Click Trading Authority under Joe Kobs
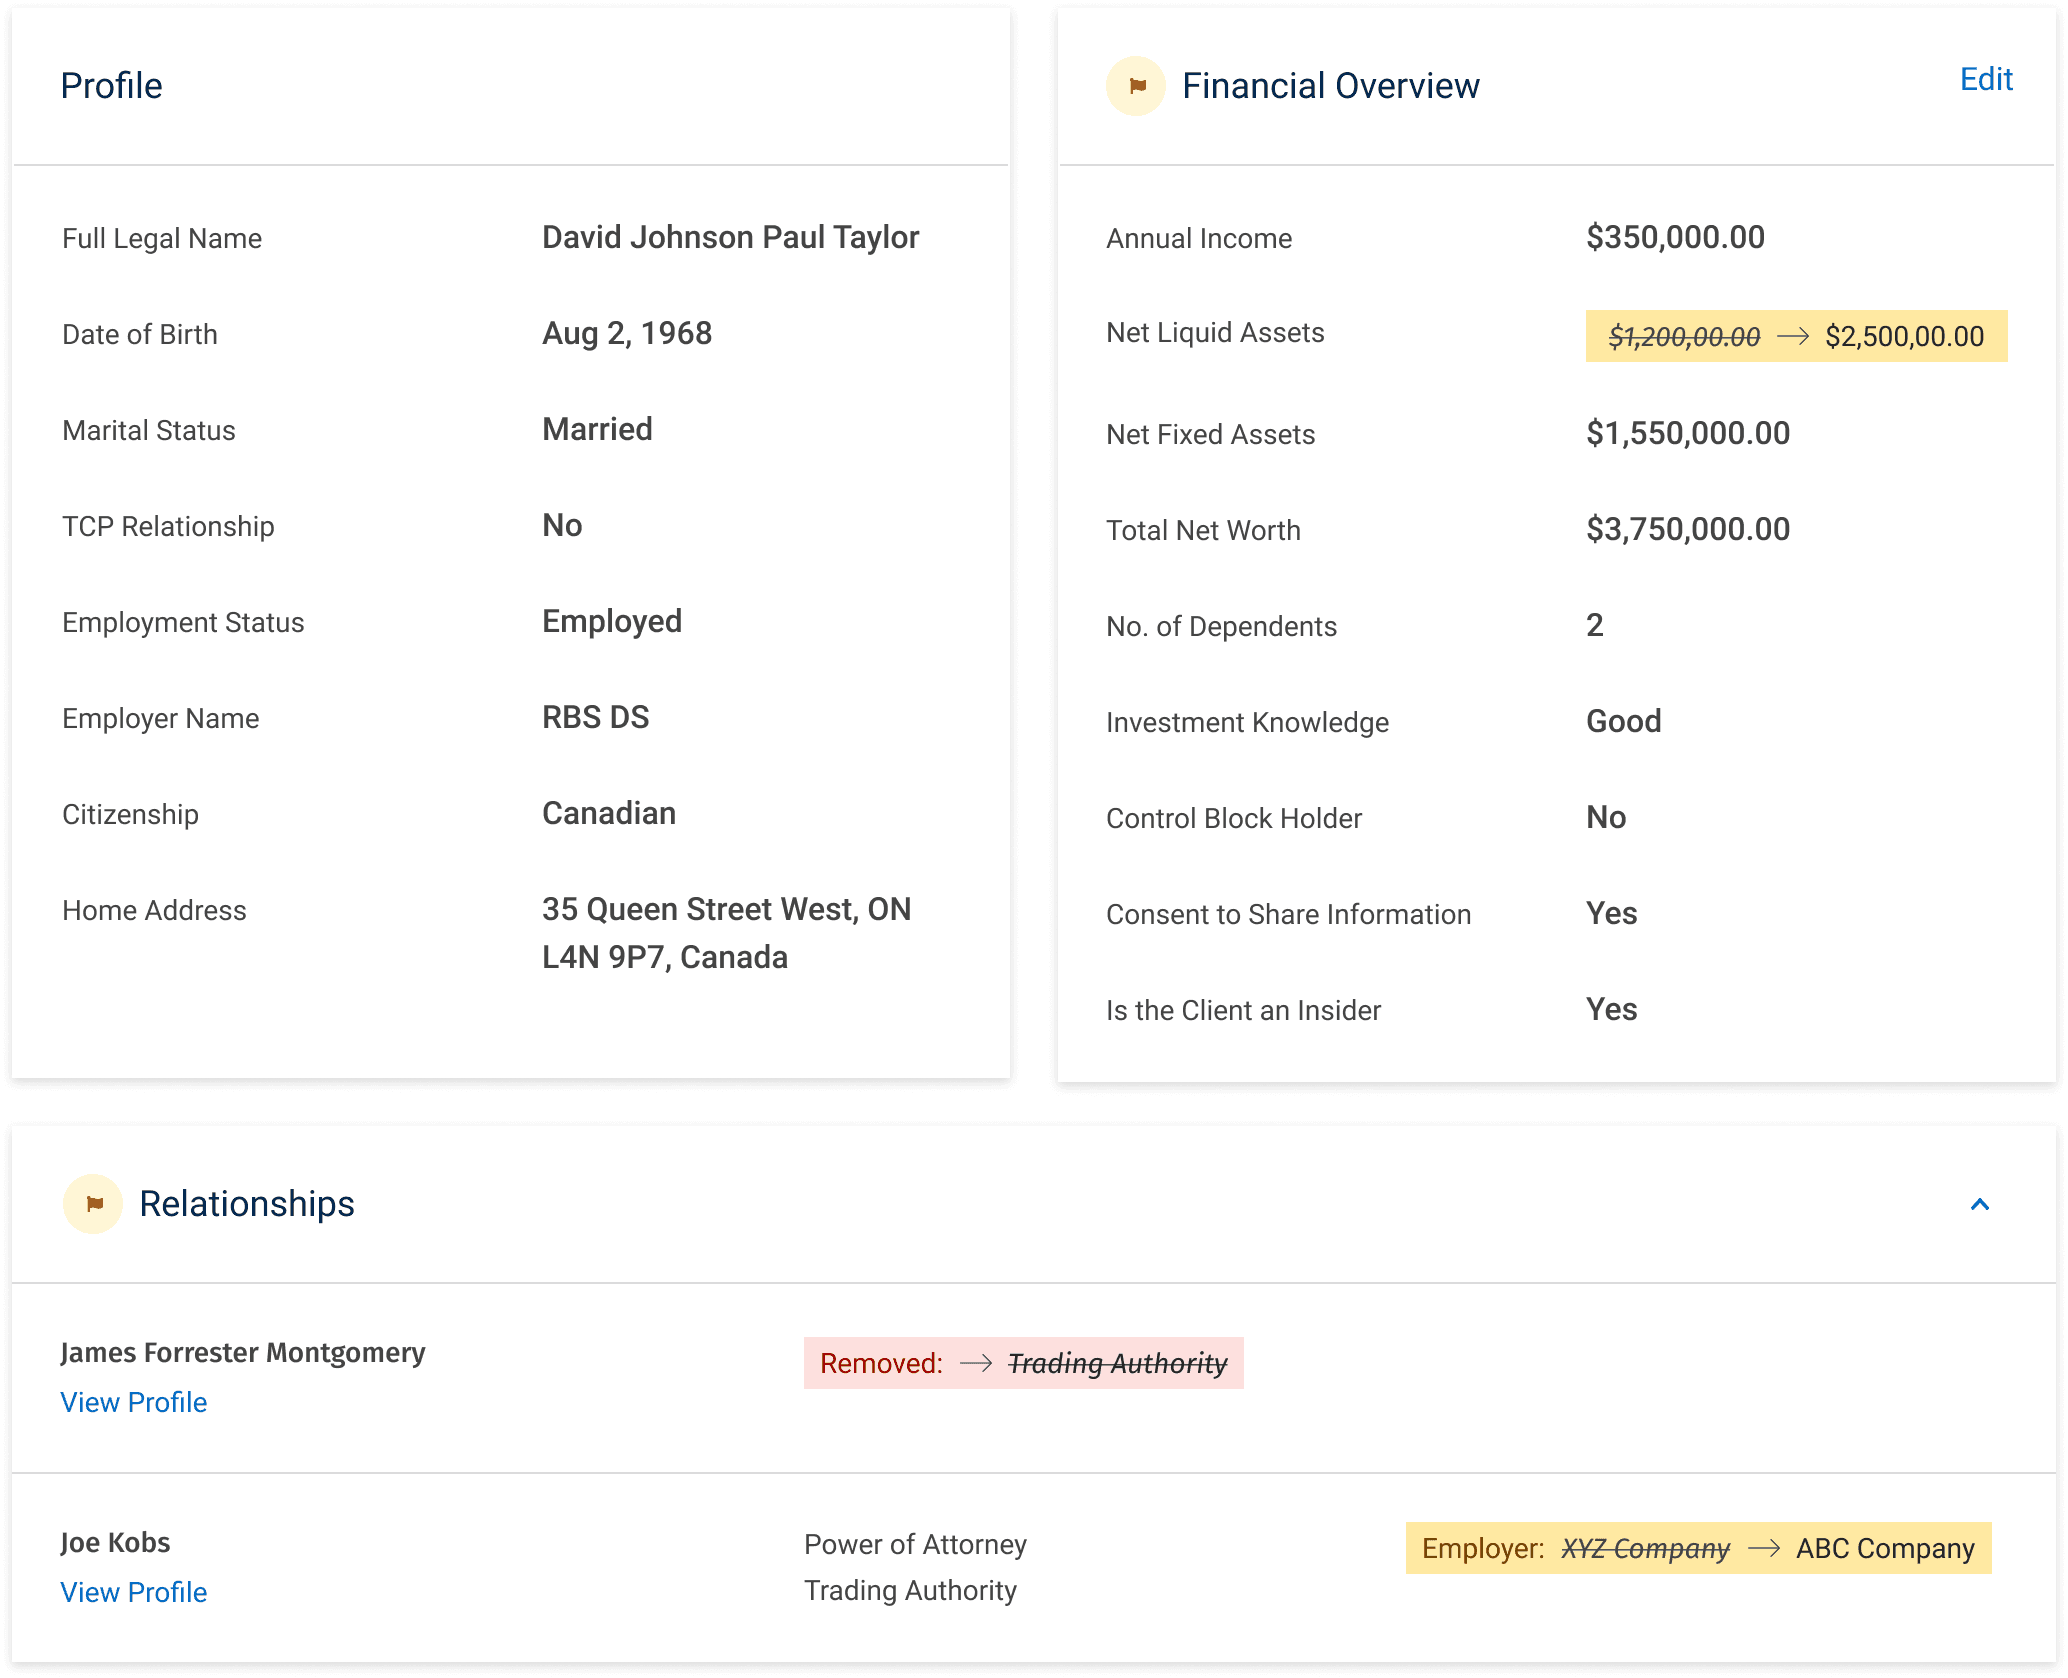Screen dimensions: 2068x1678 [910, 1590]
